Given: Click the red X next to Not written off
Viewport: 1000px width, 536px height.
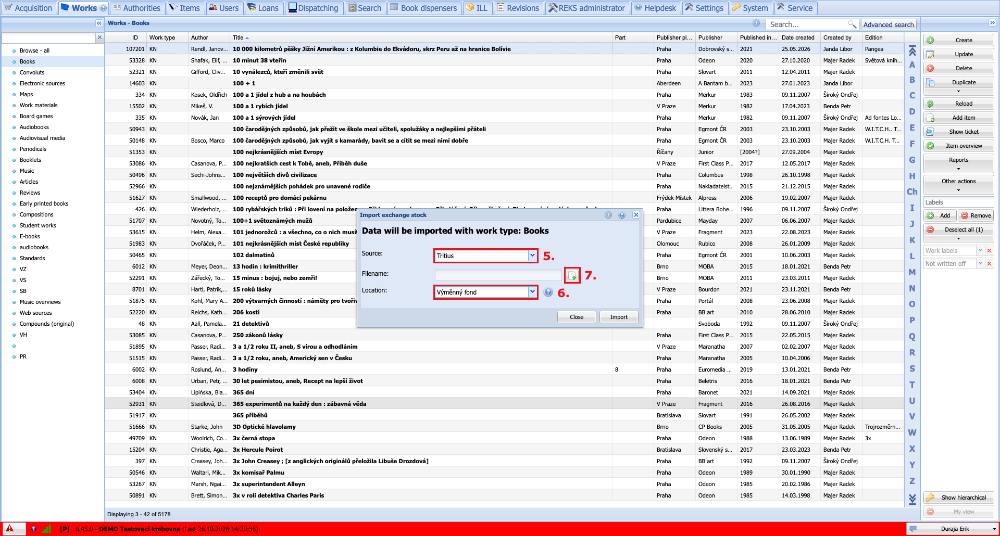Looking at the screenshot, I should (989, 264).
